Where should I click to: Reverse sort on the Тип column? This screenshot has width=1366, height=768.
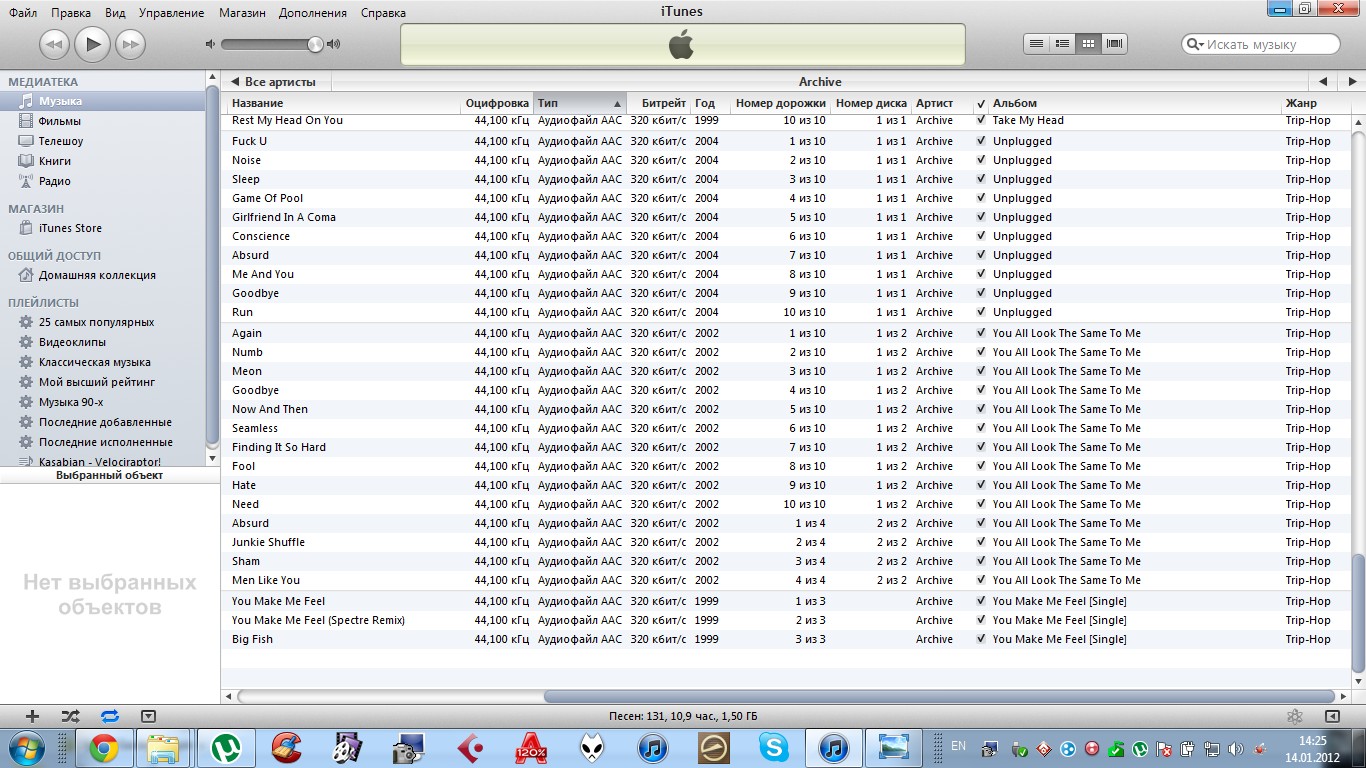coord(580,103)
